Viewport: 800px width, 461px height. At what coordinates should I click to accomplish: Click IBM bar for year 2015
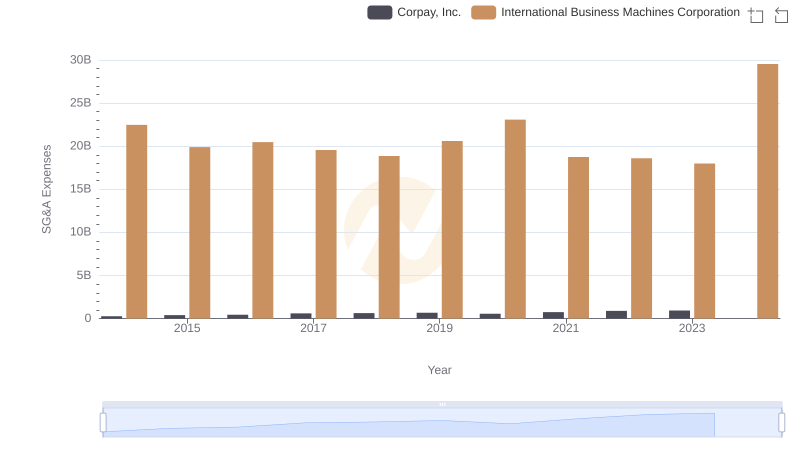pyautogui.click(x=200, y=232)
